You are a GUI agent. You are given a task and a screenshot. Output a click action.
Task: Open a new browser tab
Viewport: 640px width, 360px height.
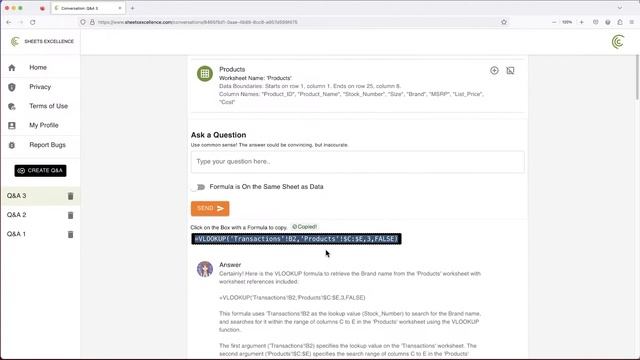click(x=132, y=8)
